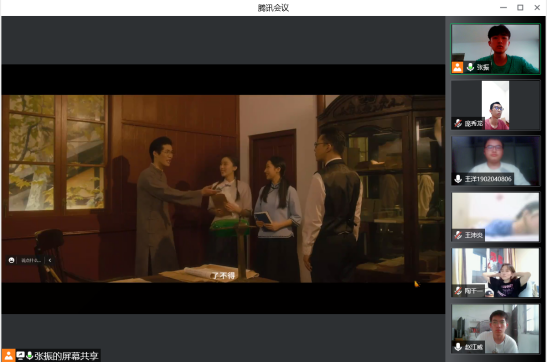
Task: Click the emoji icon in chat bar
Action: tap(12, 260)
